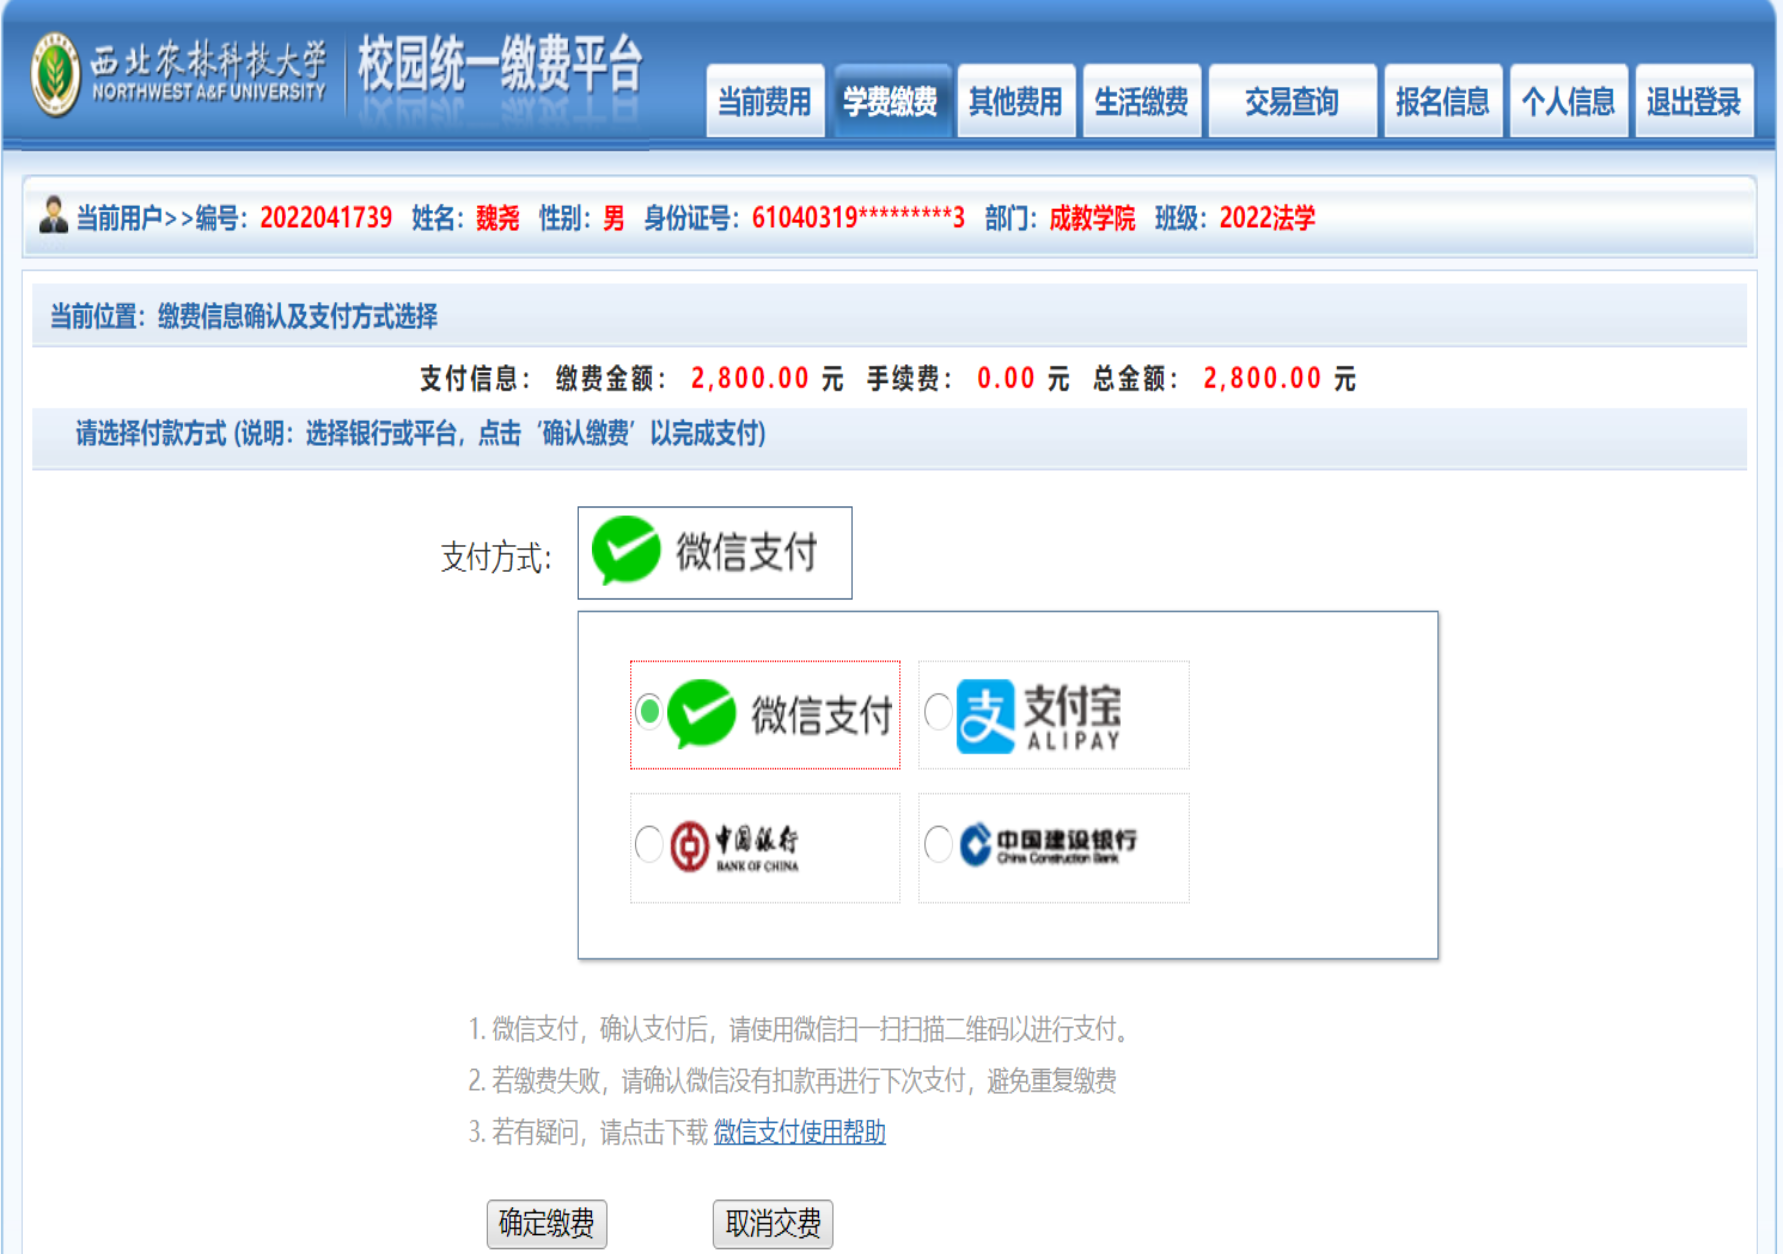Click the red Bank of China logo

pos(689,847)
